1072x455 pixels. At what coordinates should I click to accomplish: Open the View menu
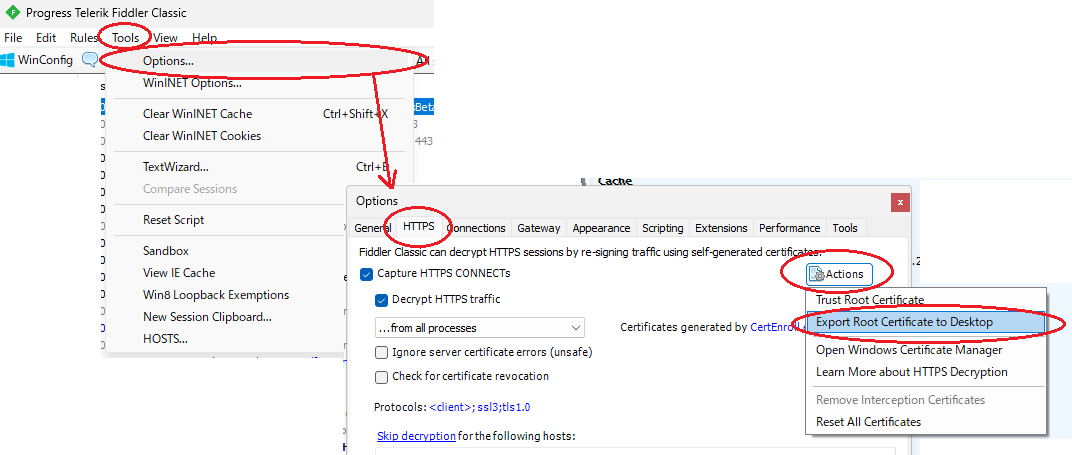pyautogui.click(x=165, y=38)
